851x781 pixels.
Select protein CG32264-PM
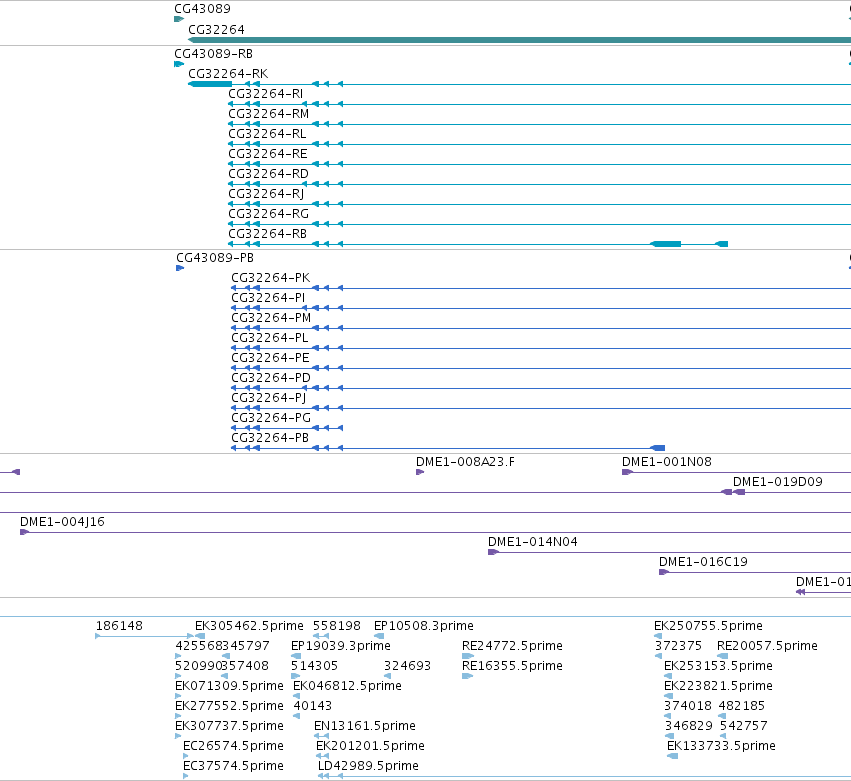(x=271, y=318)
